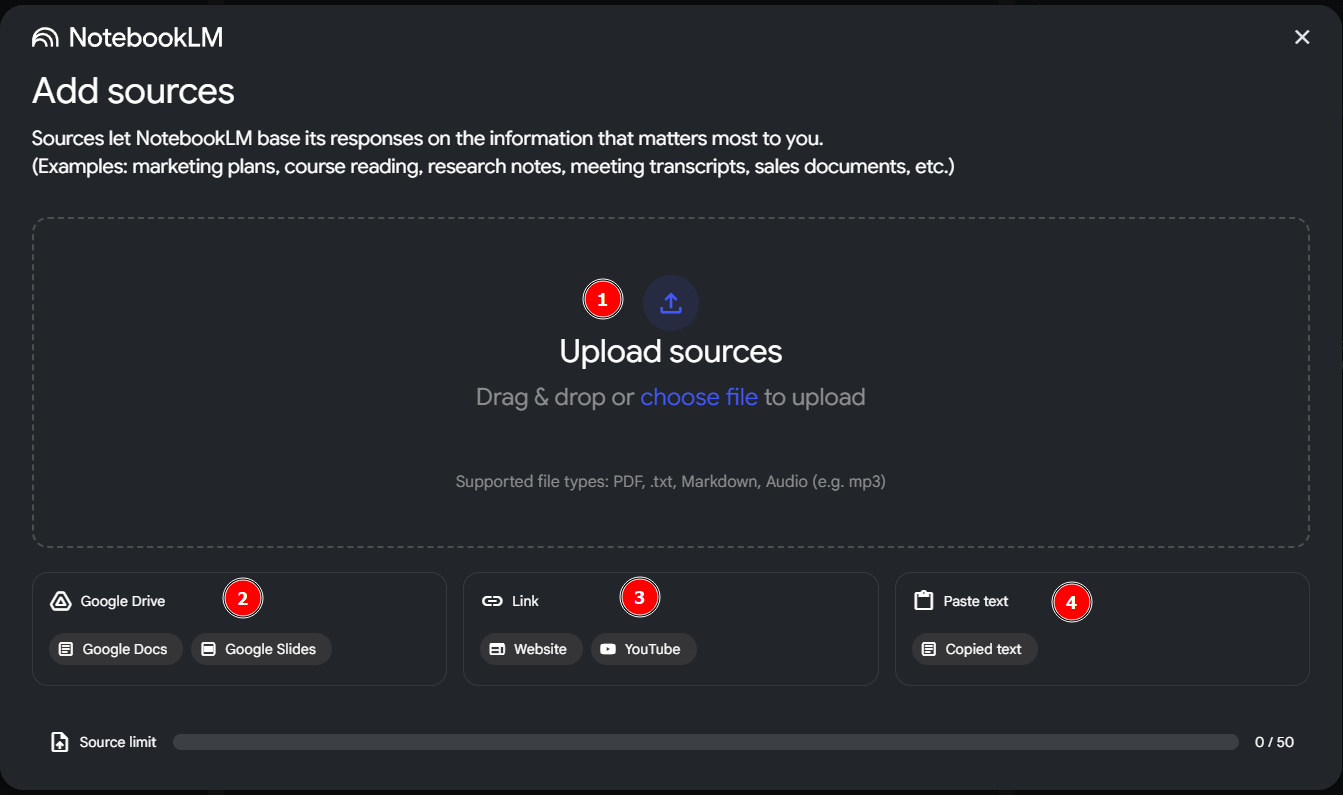This screenshot has height=795, width=1343.
Task: Click the "0 / 50" source count
Action: 1275,742
